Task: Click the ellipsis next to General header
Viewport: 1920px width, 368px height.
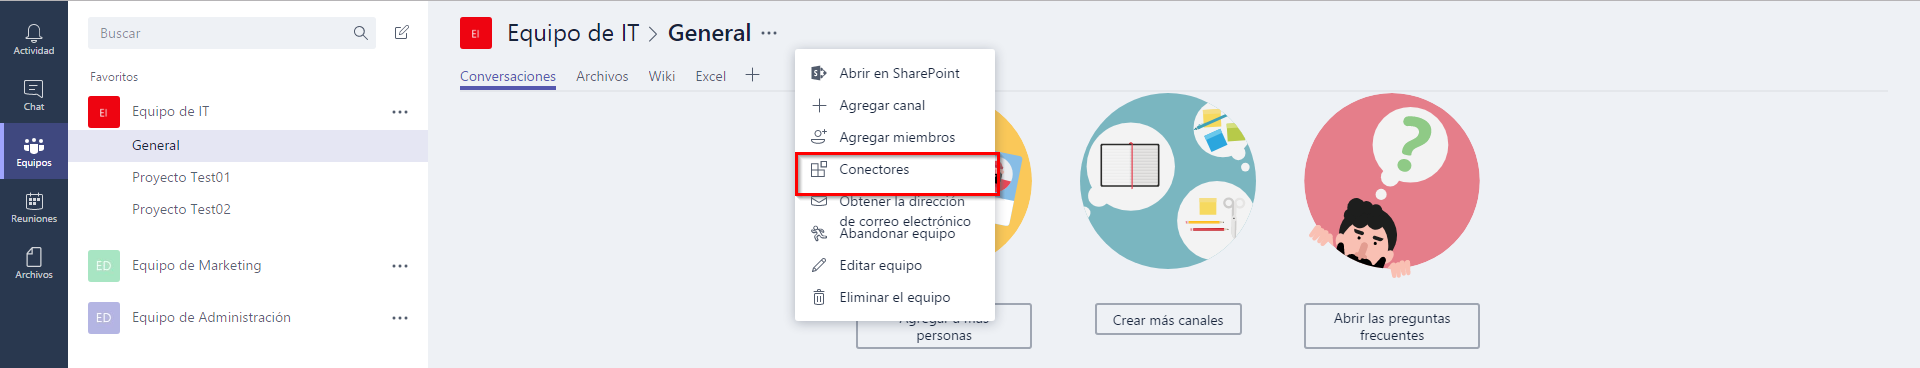Action: point(769,33)
